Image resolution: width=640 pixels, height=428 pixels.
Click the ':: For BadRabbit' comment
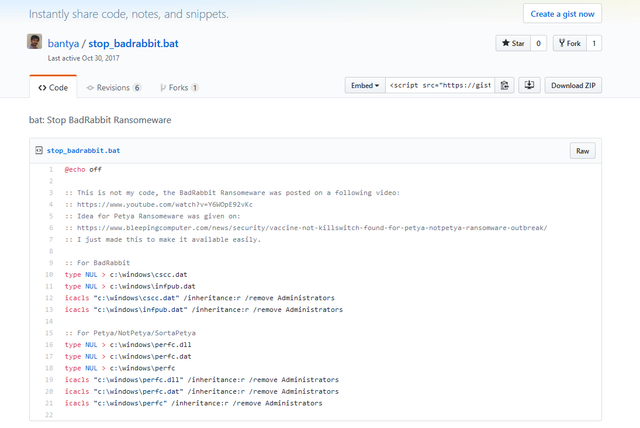(97, 263)
